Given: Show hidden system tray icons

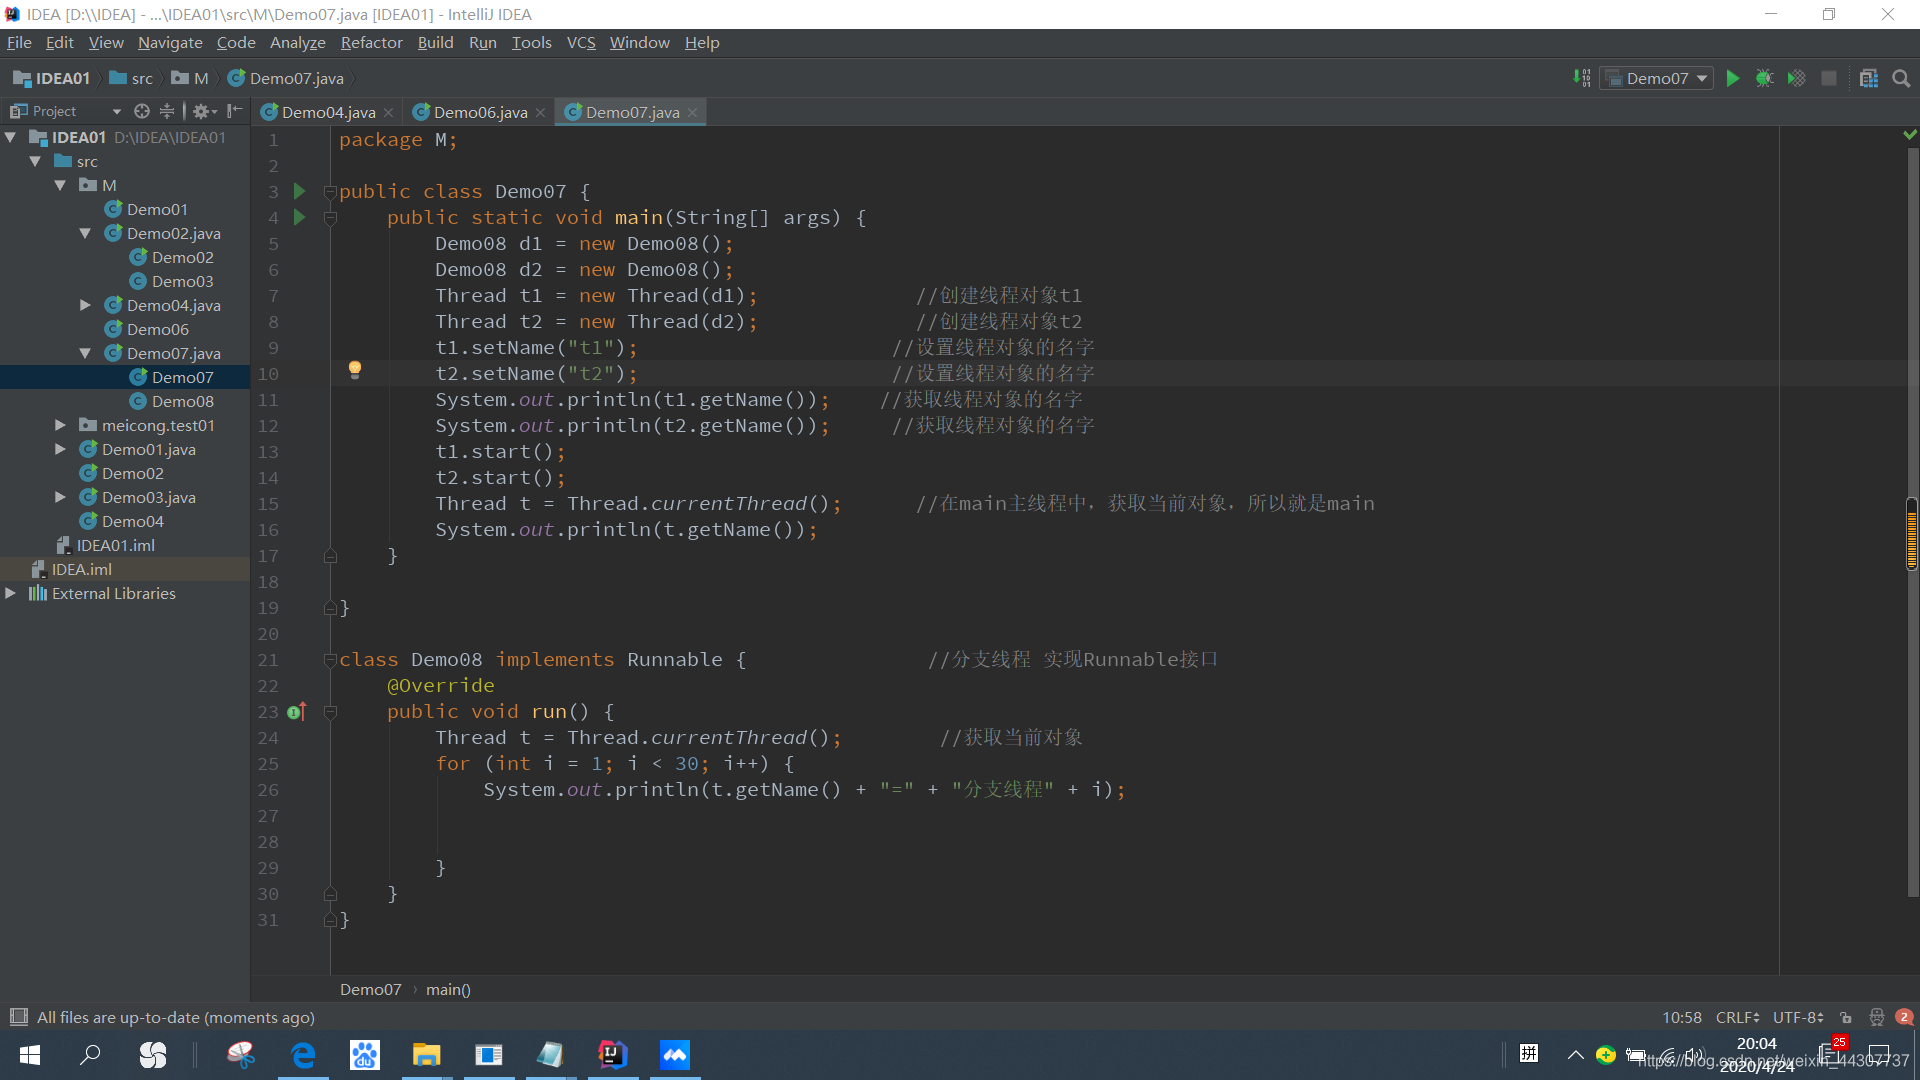Looking at the screenshot, I should [x=1575, y=1055].
